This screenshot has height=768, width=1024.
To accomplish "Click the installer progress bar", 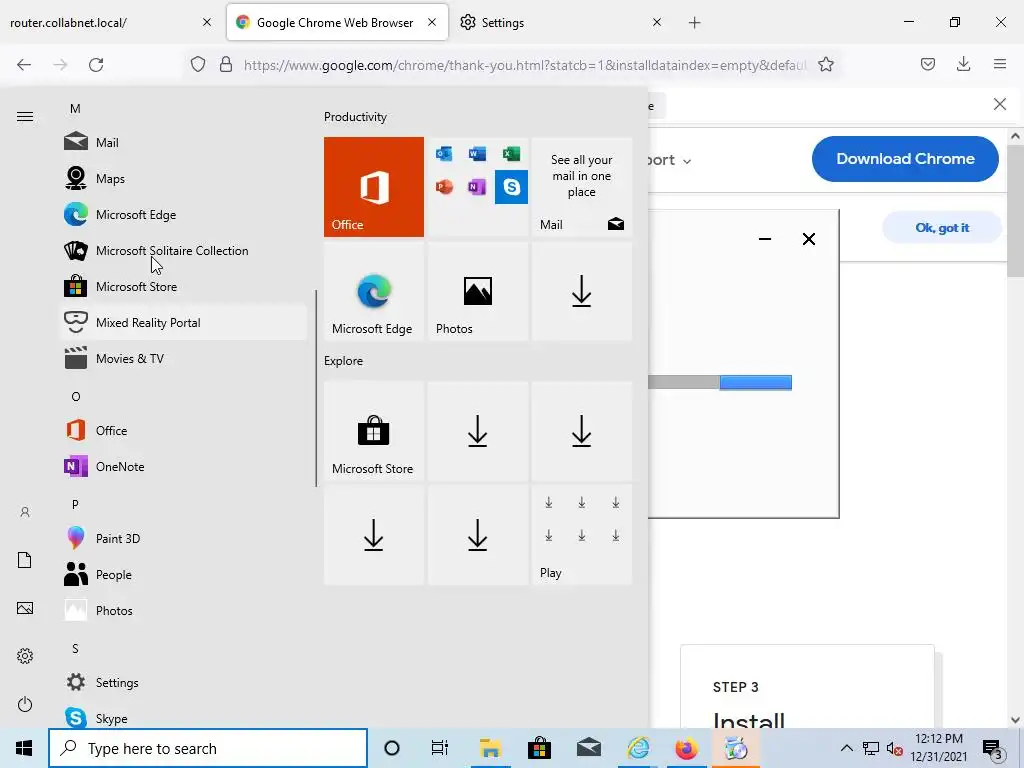I will pyautogui.click(x=720, y=383).
